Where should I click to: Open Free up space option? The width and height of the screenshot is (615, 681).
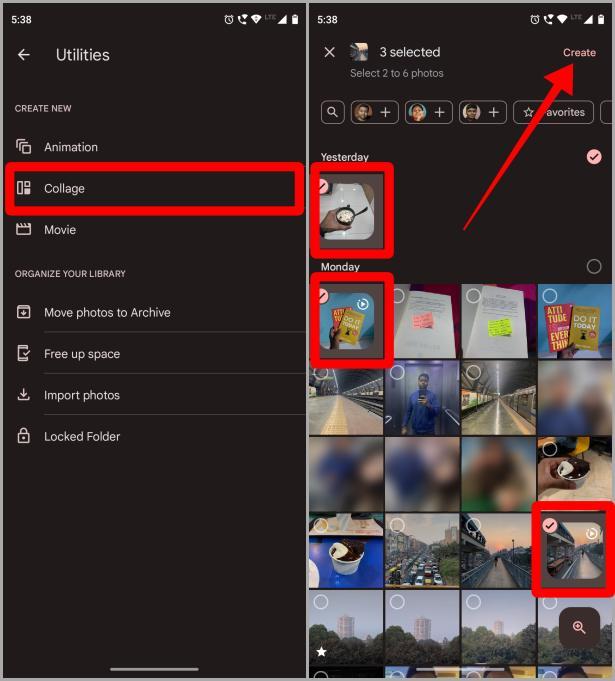pyautogui.click(x=155, y=354)
